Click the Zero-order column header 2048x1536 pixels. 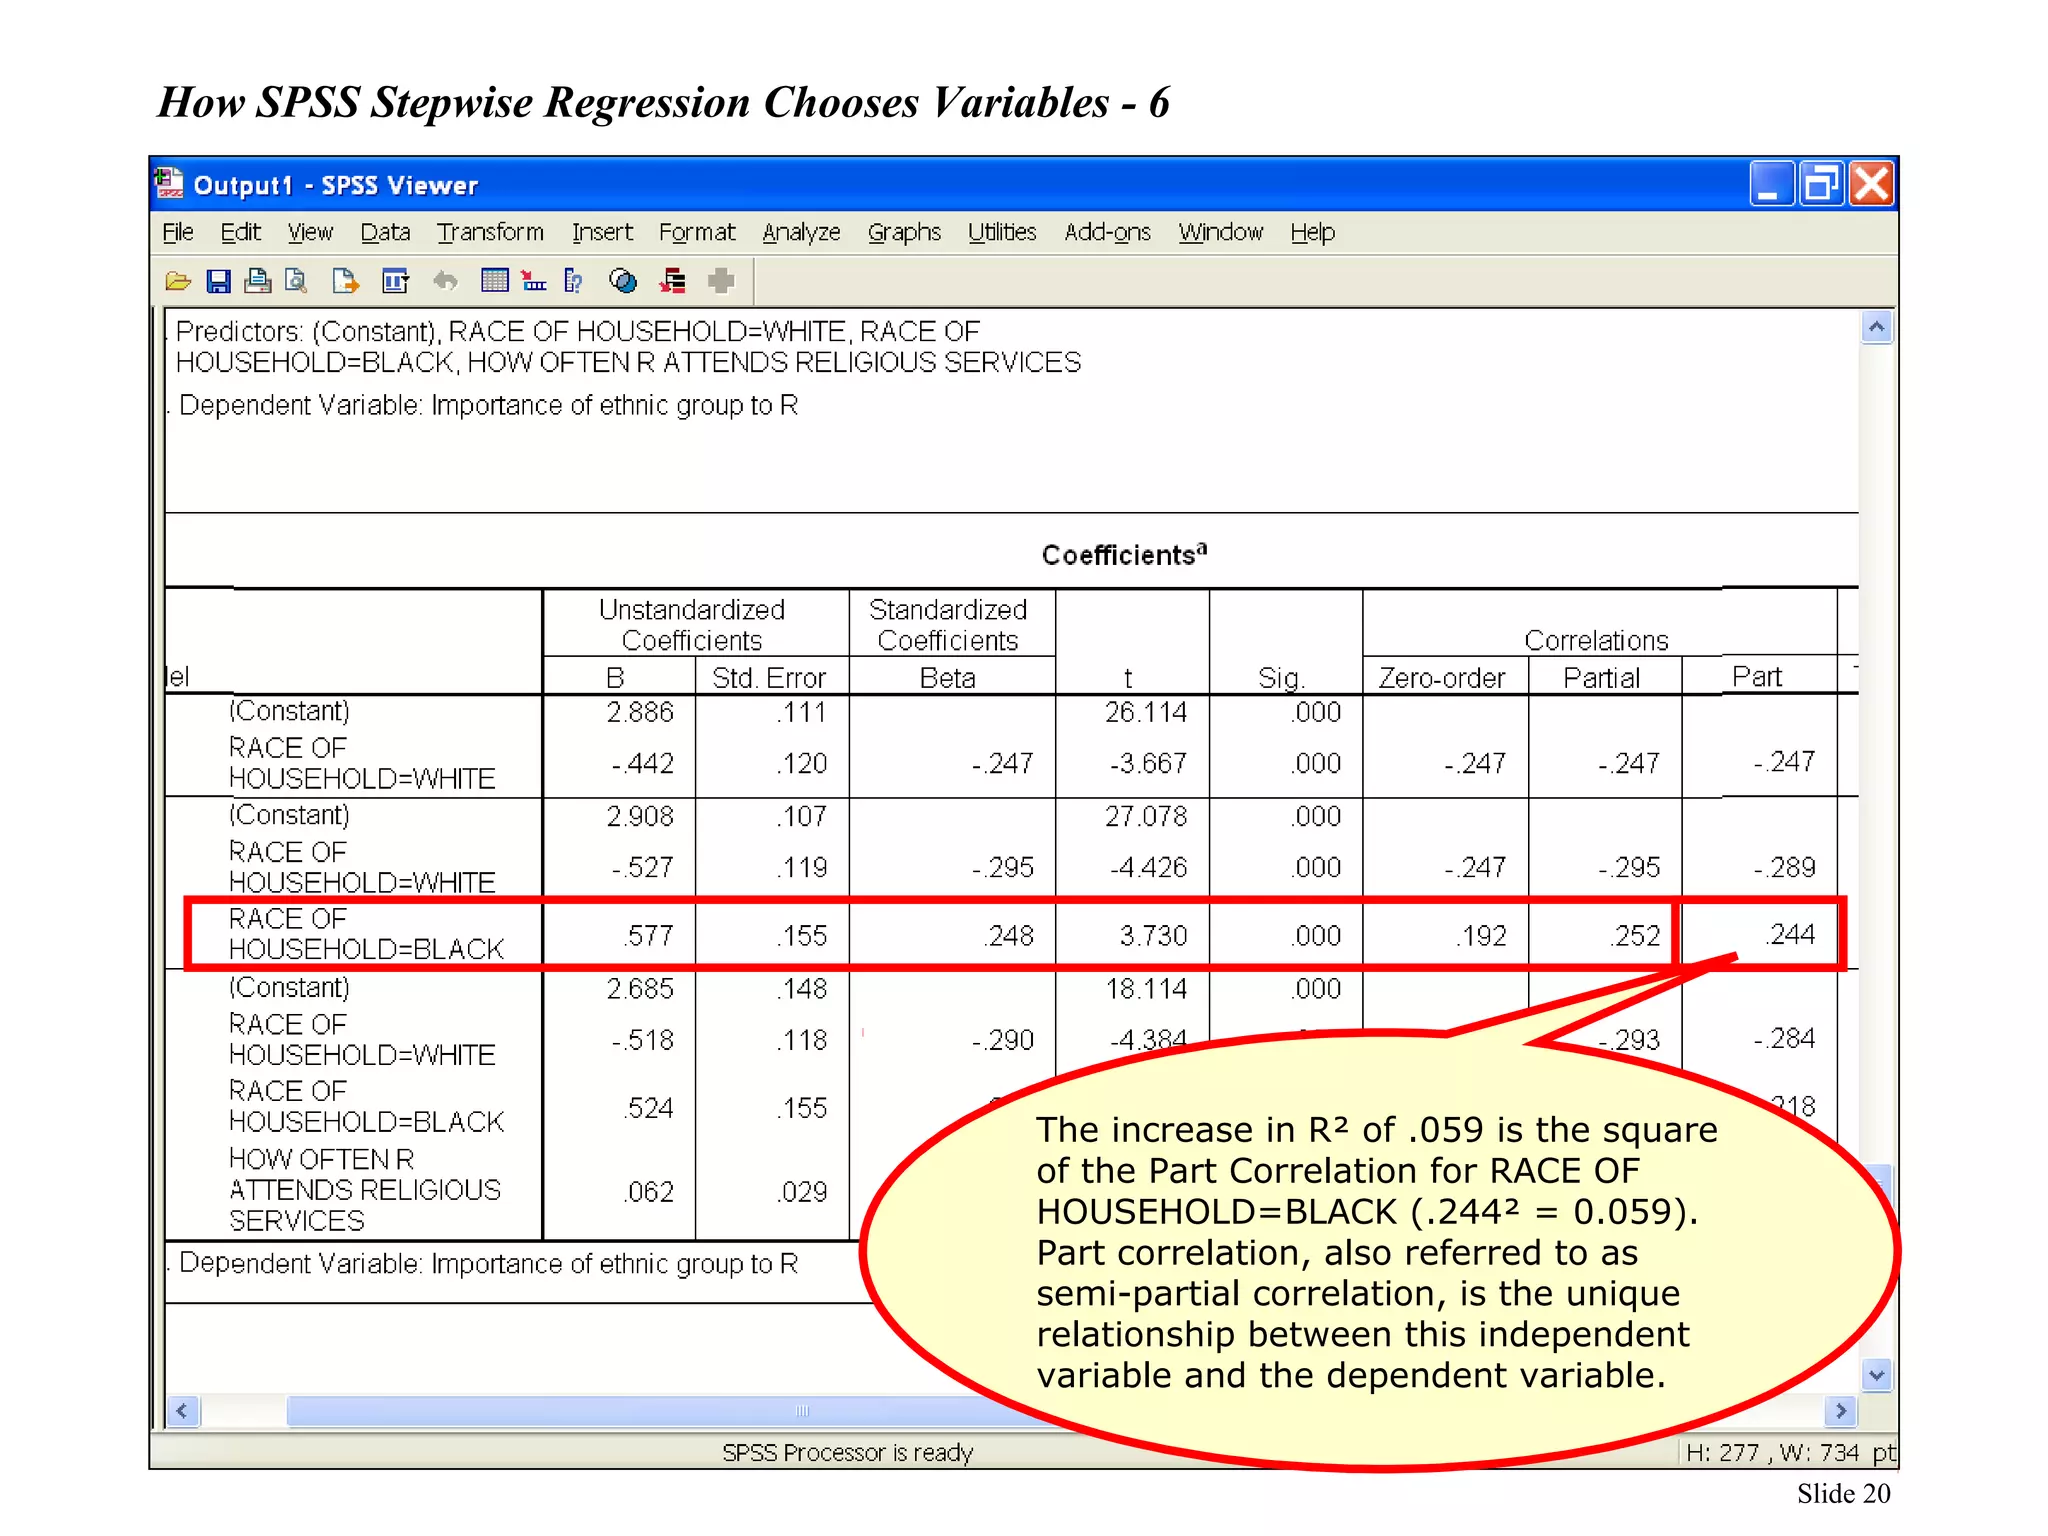(x=1442, y=678)
